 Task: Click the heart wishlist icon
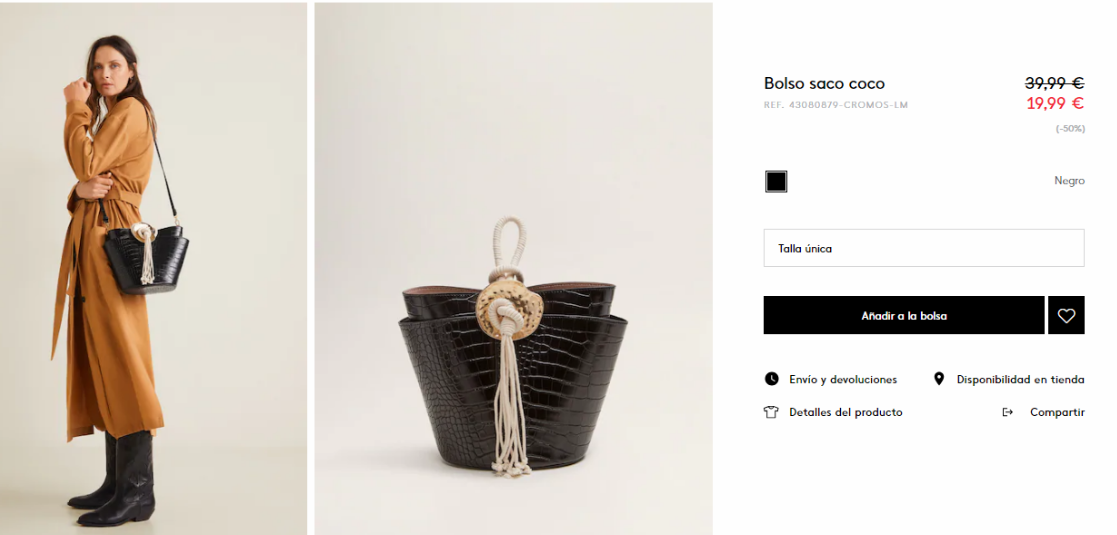coord(1066,315)
